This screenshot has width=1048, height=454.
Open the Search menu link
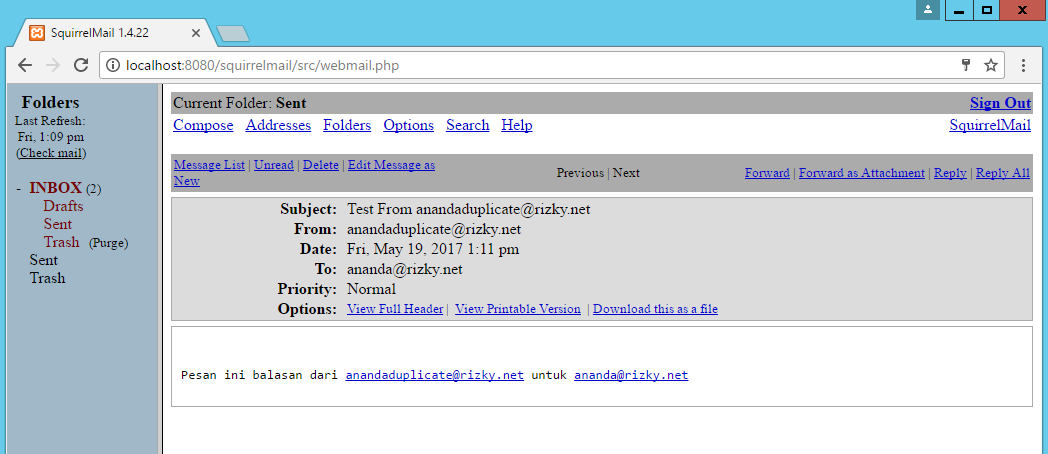(468, 125)
